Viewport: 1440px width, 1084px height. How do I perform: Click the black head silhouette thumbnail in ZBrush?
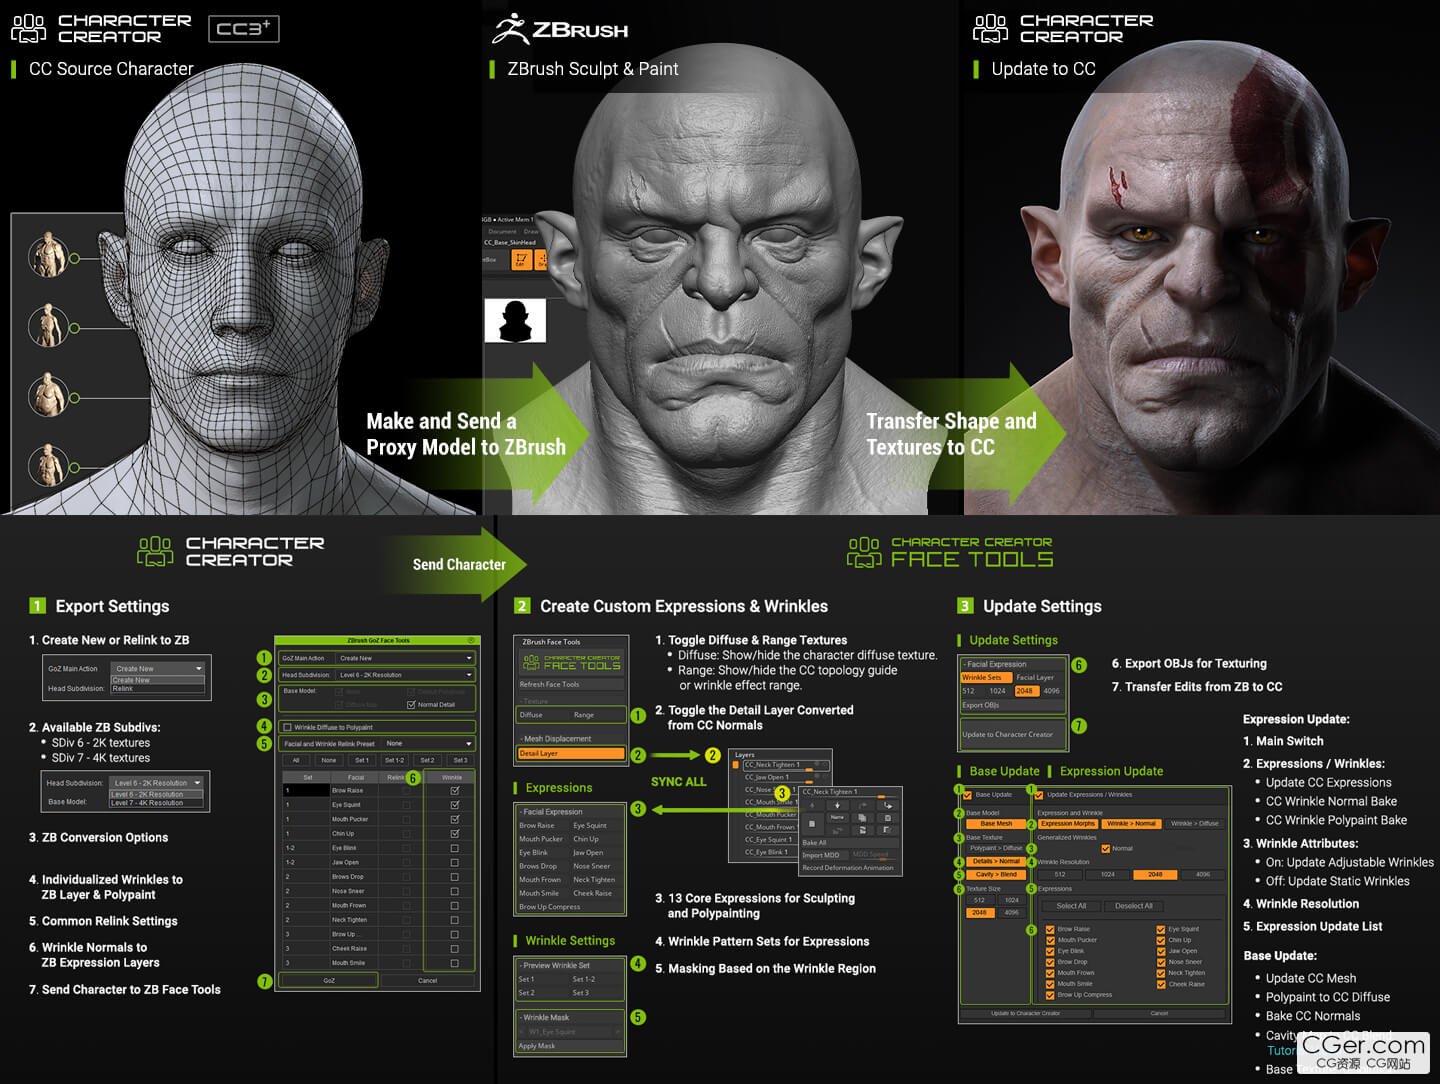tap(515, 321)
